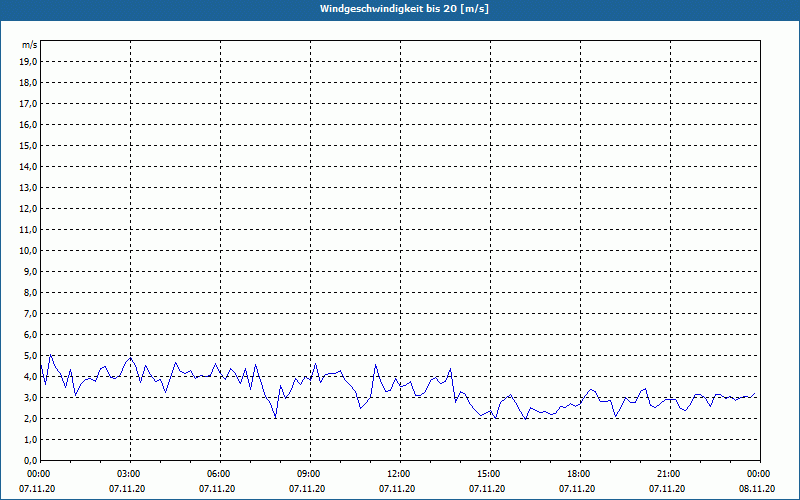
Task: Click the 14,0 y-axis label
Action: [x=28, y=166]
